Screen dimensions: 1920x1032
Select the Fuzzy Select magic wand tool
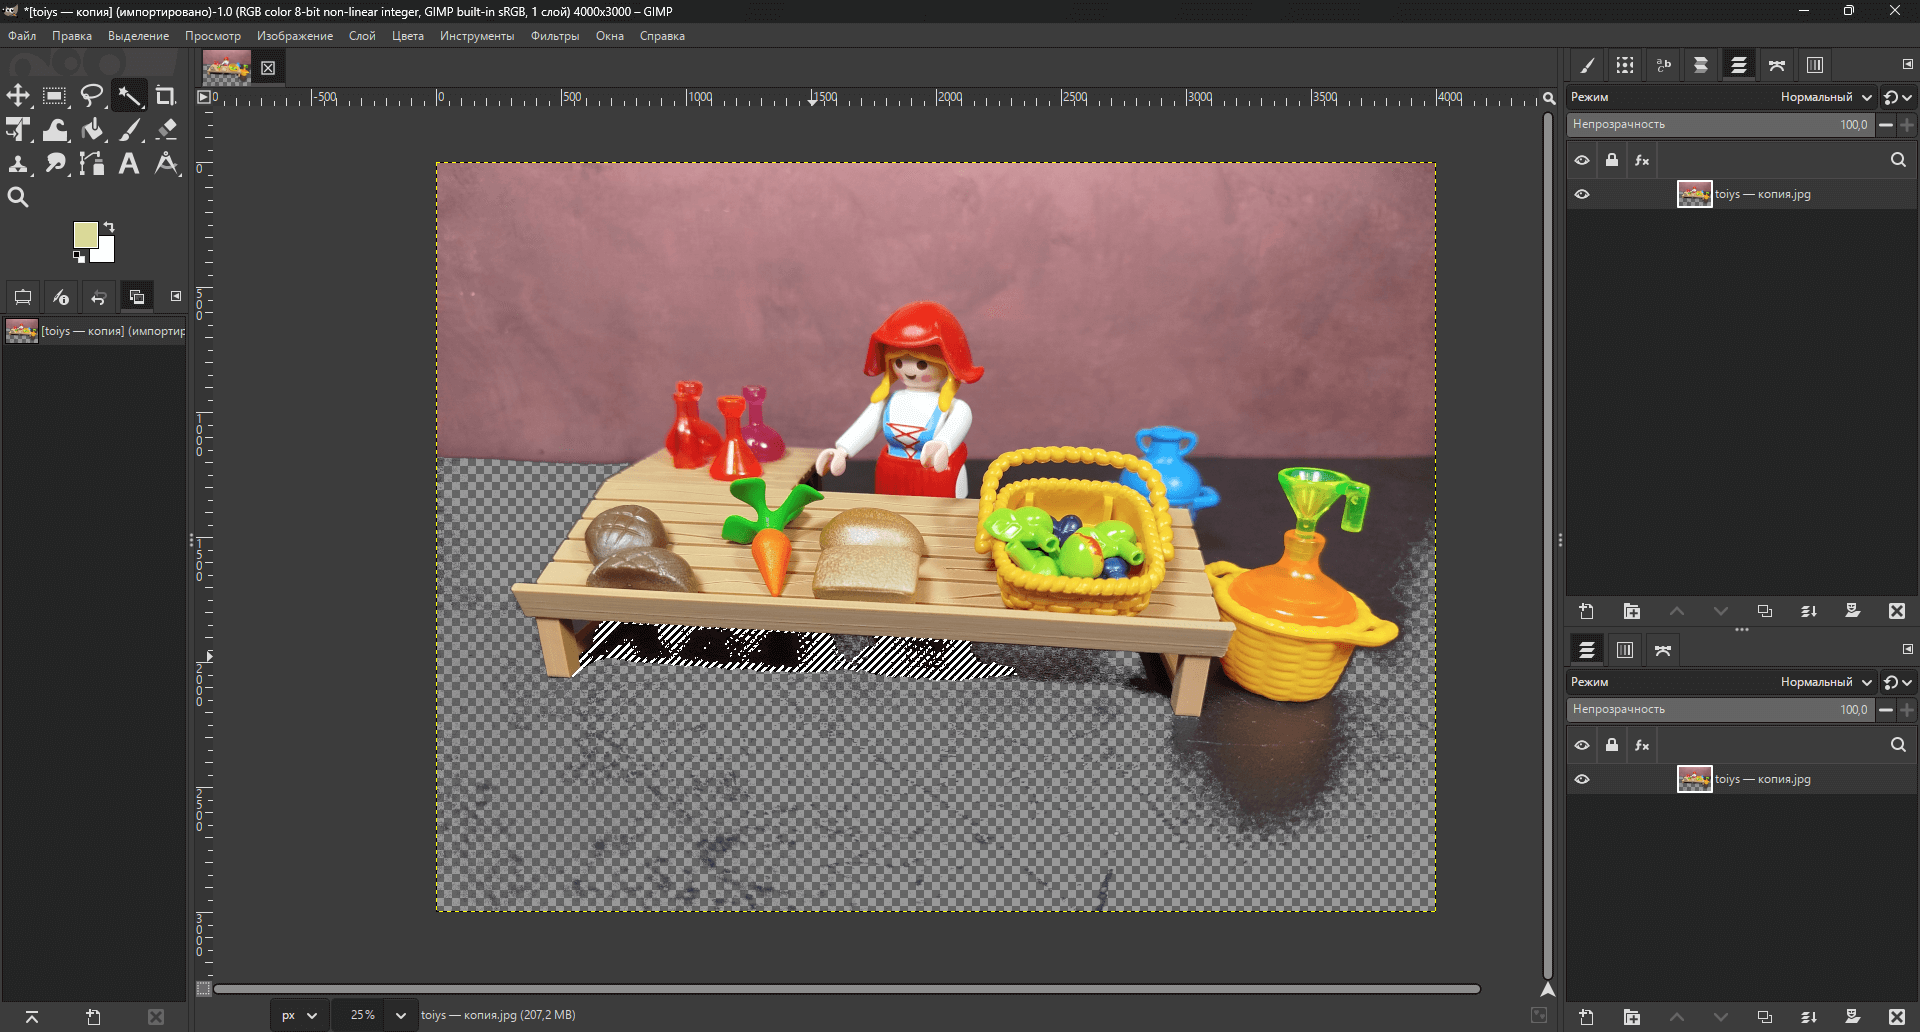coord(129,96)
